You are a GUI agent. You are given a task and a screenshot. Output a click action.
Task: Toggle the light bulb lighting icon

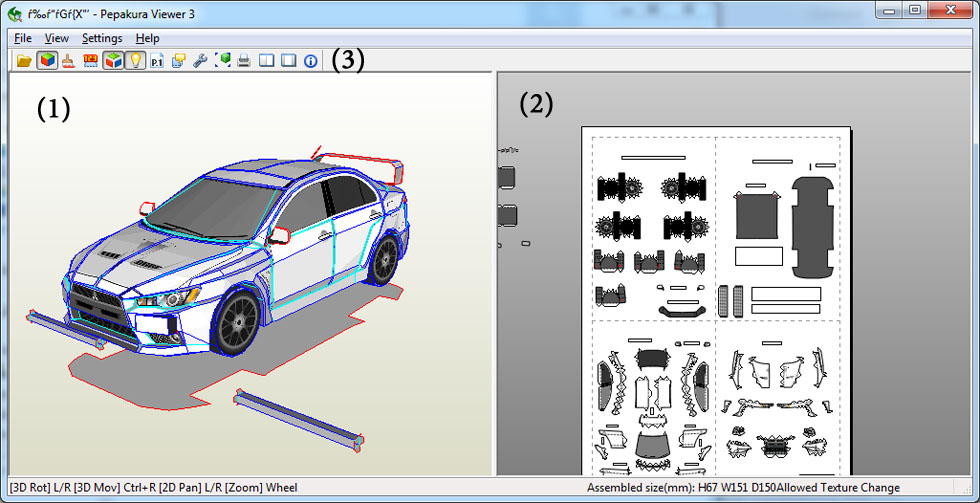(135, 61)
